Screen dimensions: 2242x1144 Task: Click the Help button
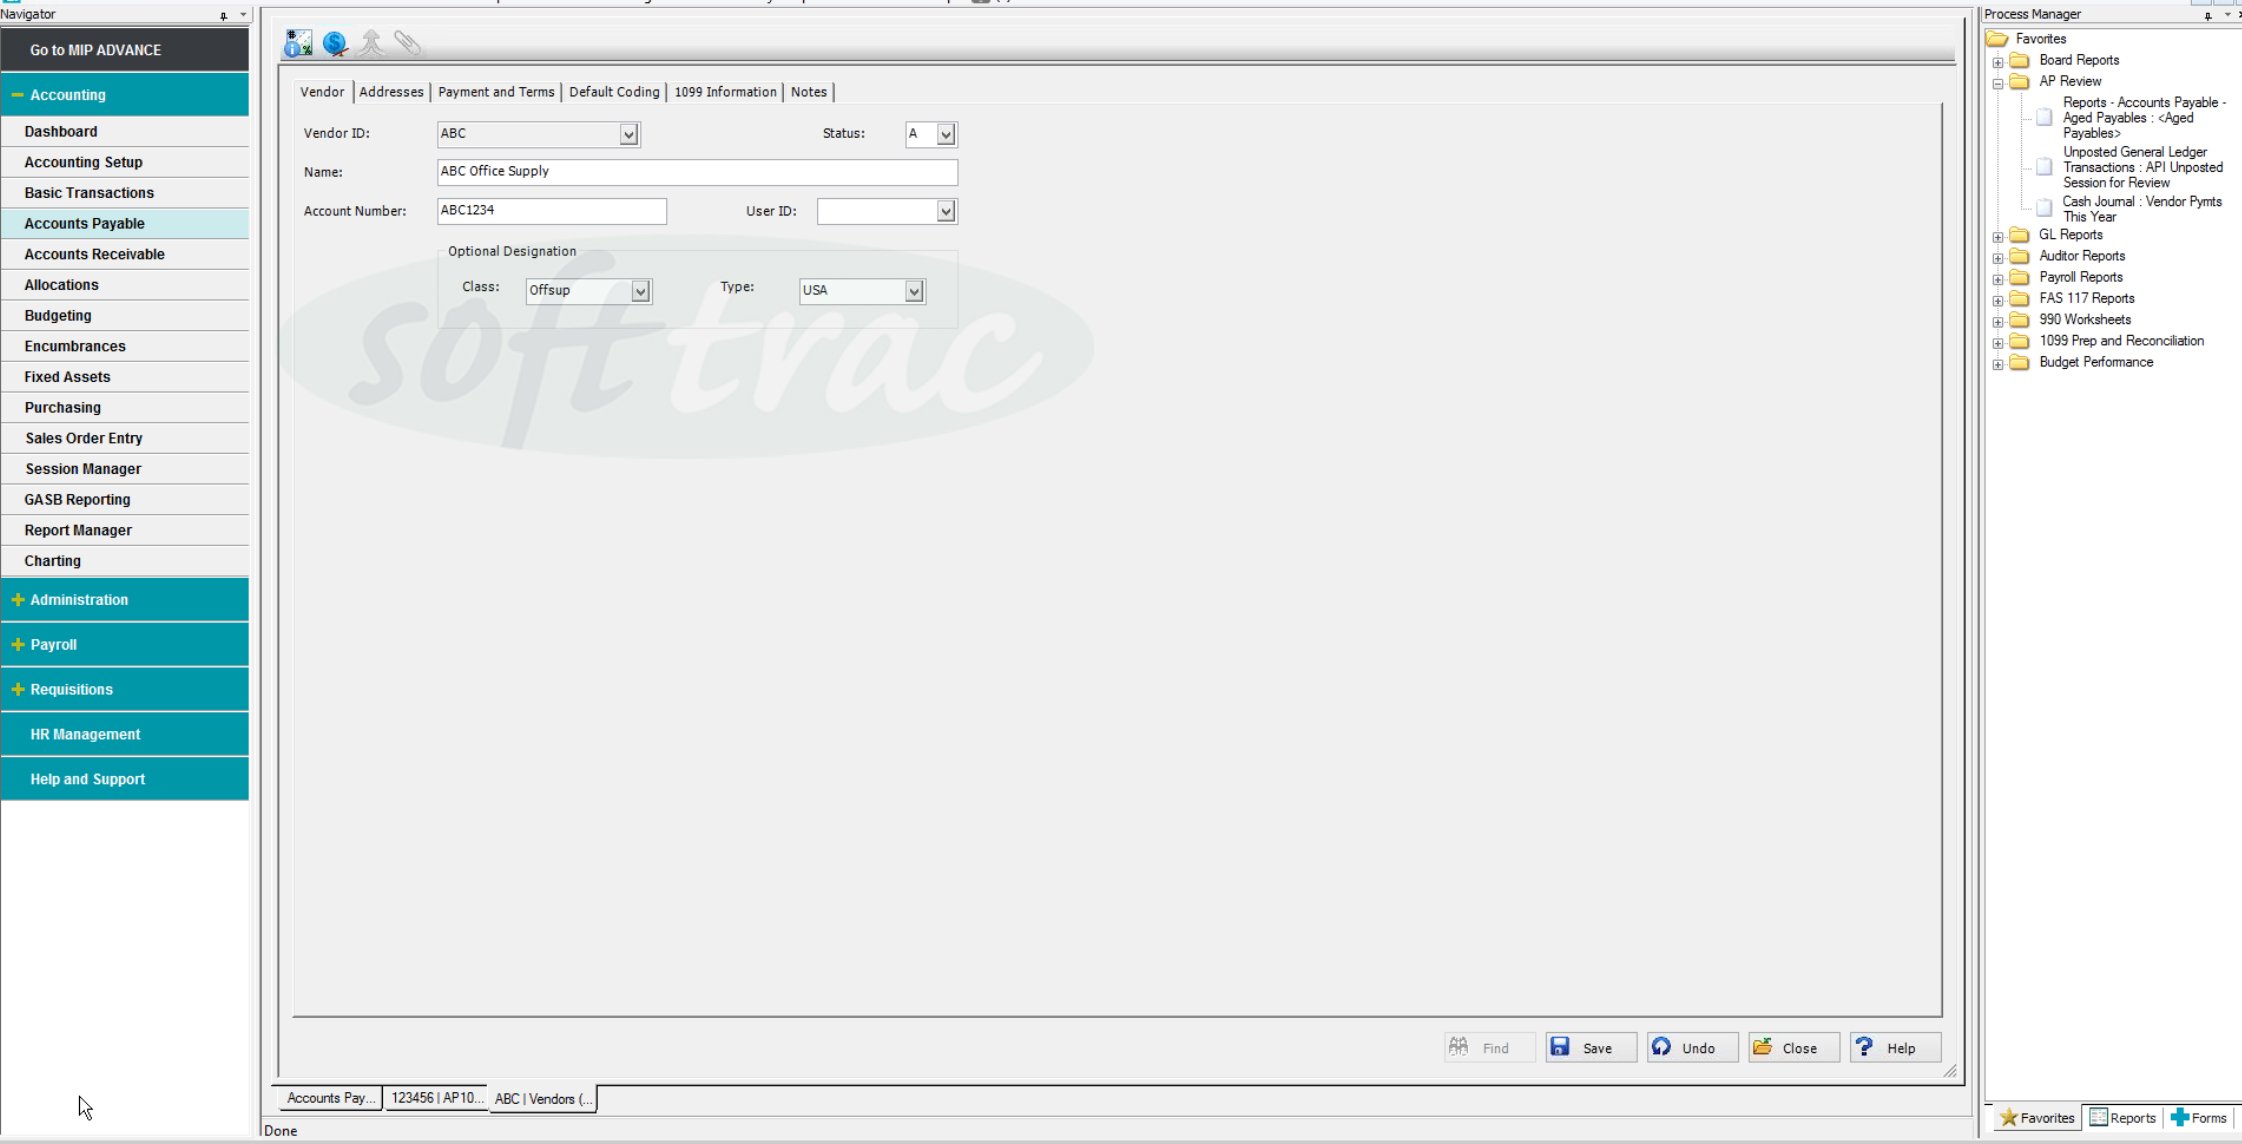tap(1895, 1048)
